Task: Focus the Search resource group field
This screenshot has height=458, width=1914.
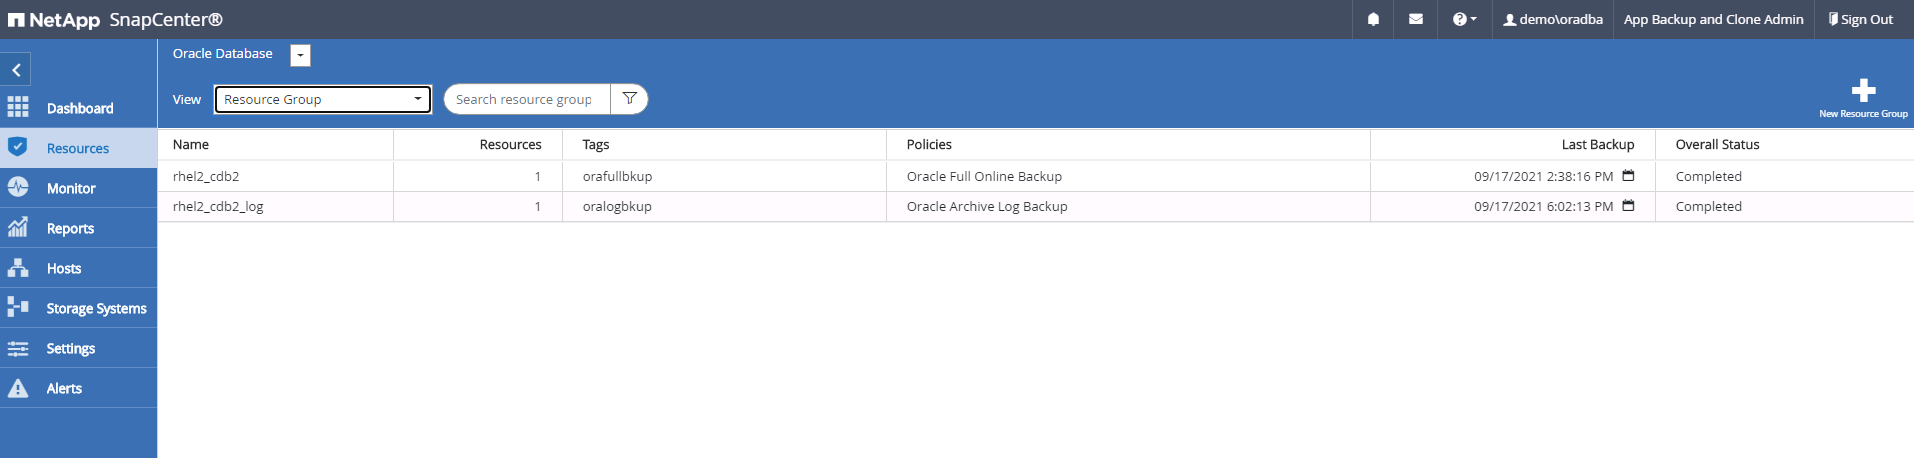Action: [527, 99]
